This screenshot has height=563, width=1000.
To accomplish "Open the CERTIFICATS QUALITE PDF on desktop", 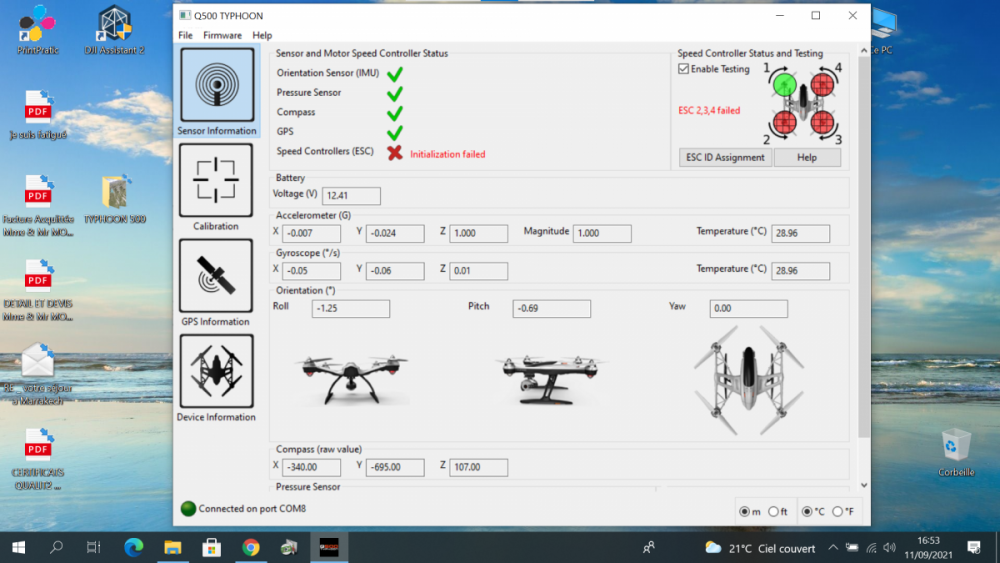I will 38,459.
